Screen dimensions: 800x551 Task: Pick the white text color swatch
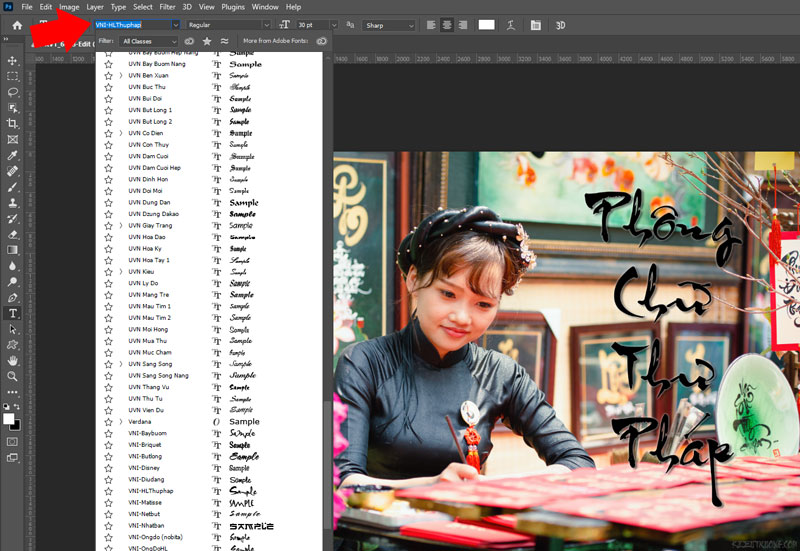point(486,25)
